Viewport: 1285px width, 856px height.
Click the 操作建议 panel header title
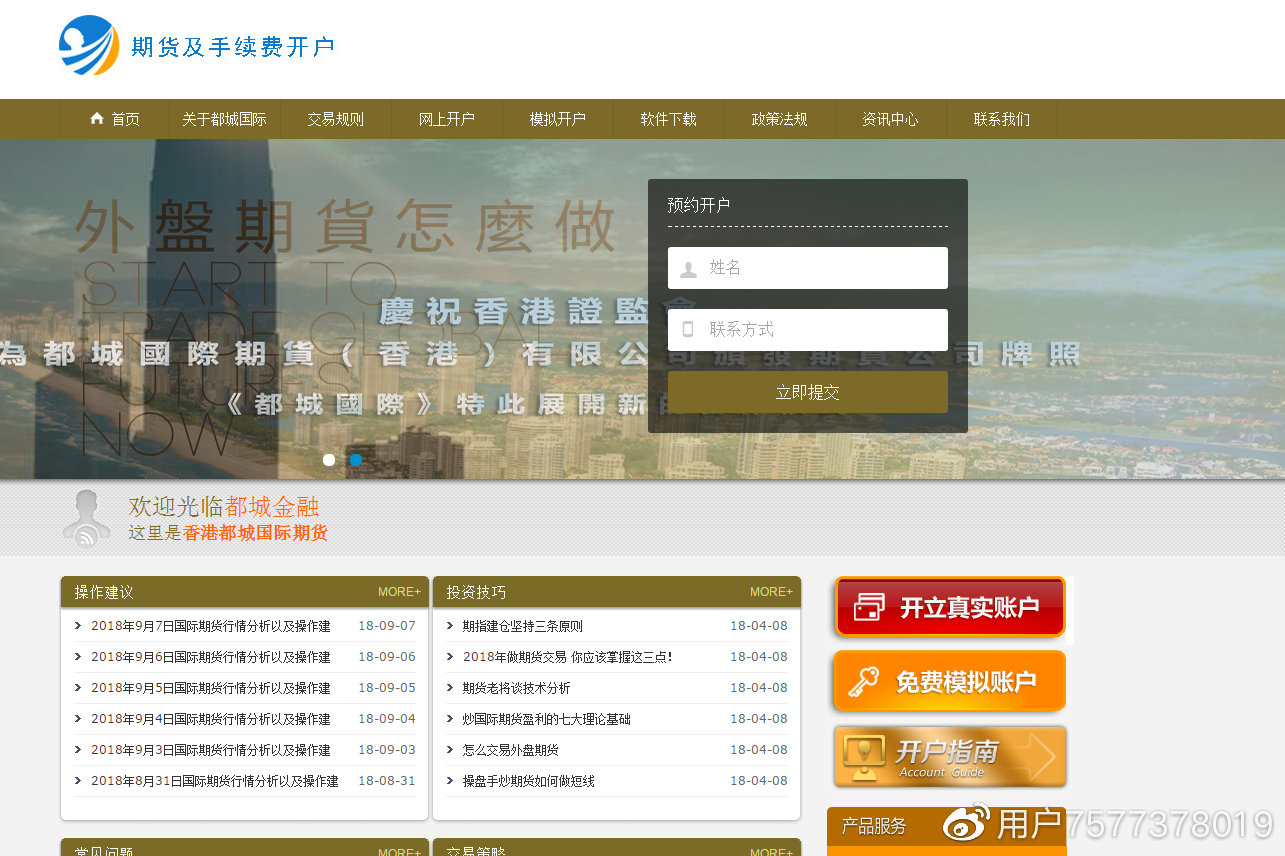click(104, 592)
